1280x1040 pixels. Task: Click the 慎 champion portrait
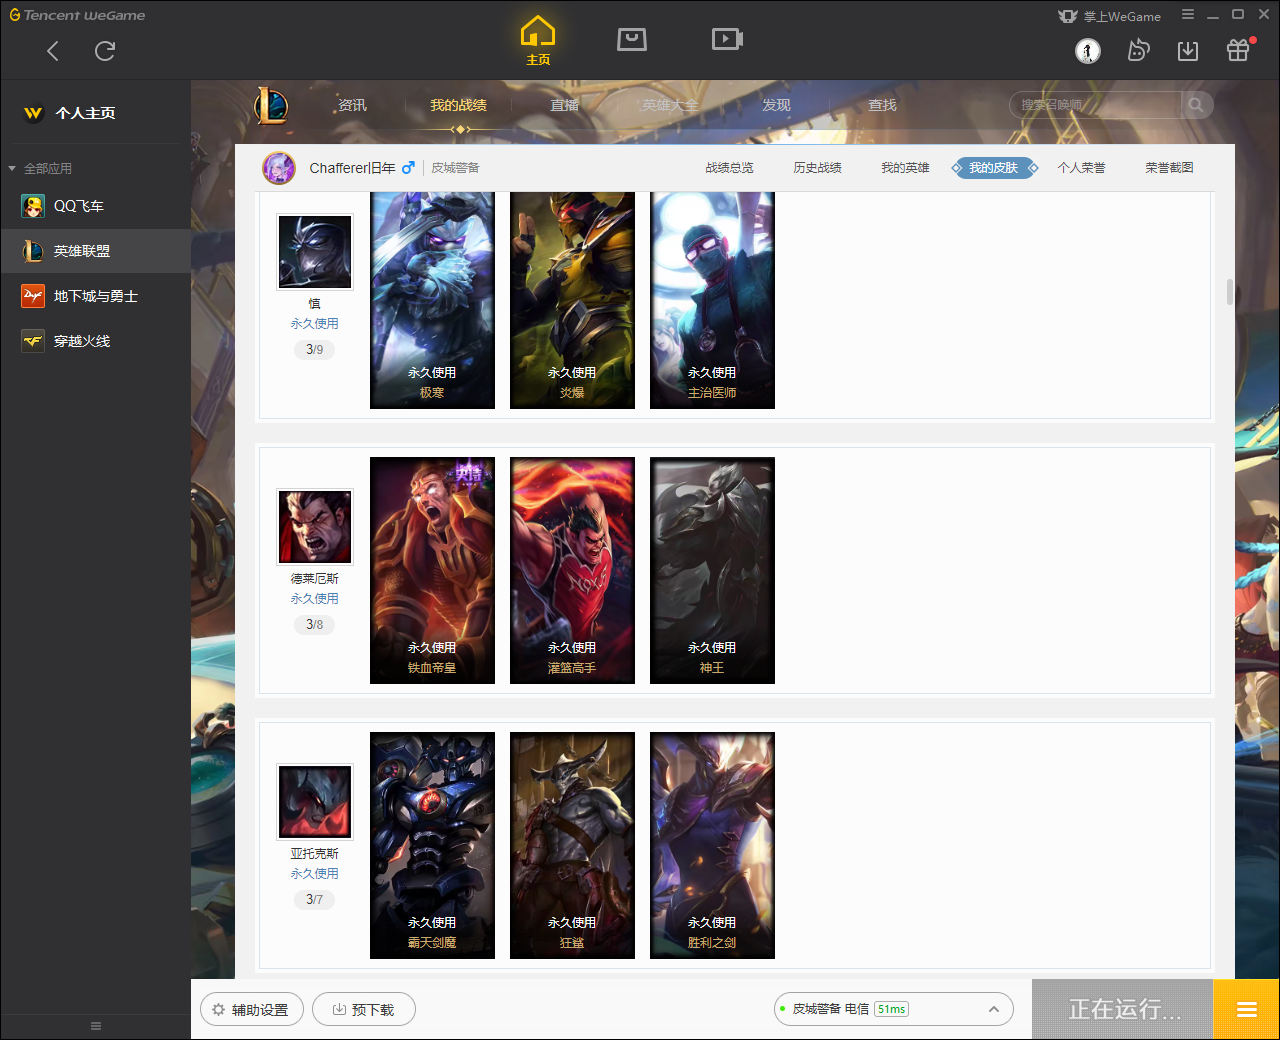click(315, 251)
